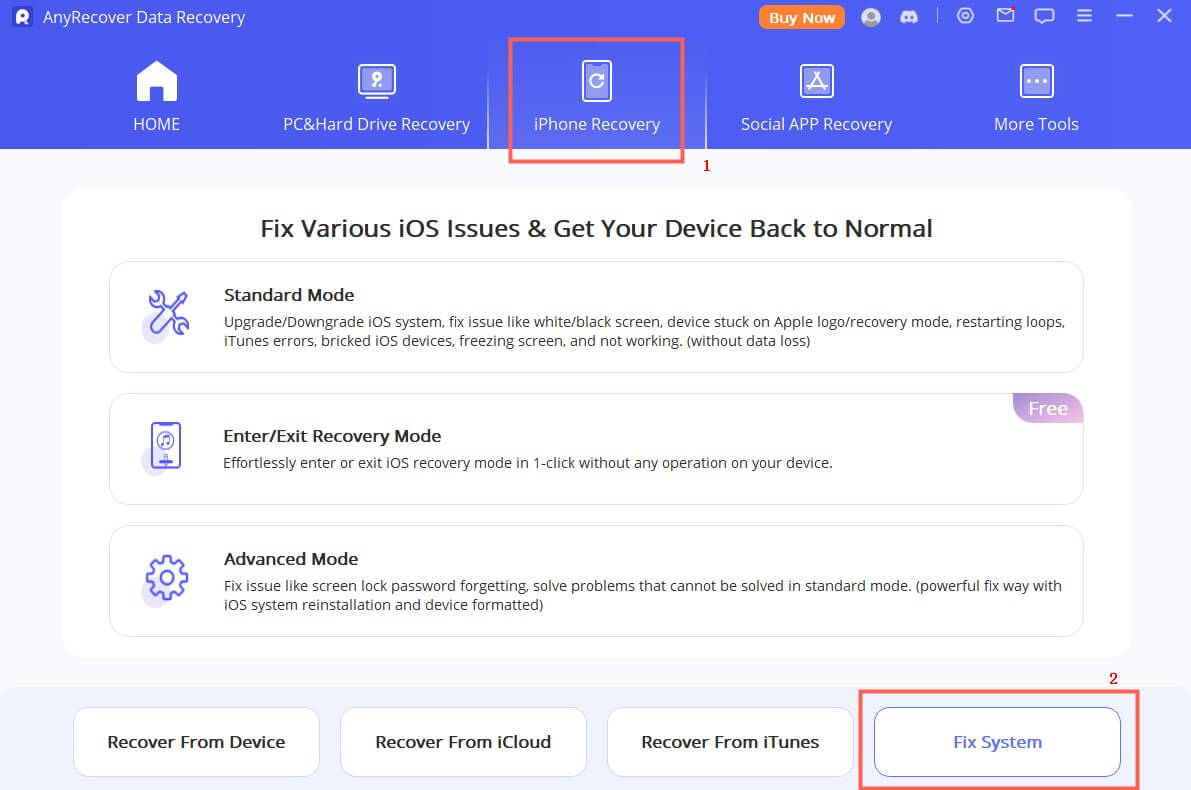Click the Recover From iCloud button
This screenshot has height=790, width=1191.
pos(463,742)
